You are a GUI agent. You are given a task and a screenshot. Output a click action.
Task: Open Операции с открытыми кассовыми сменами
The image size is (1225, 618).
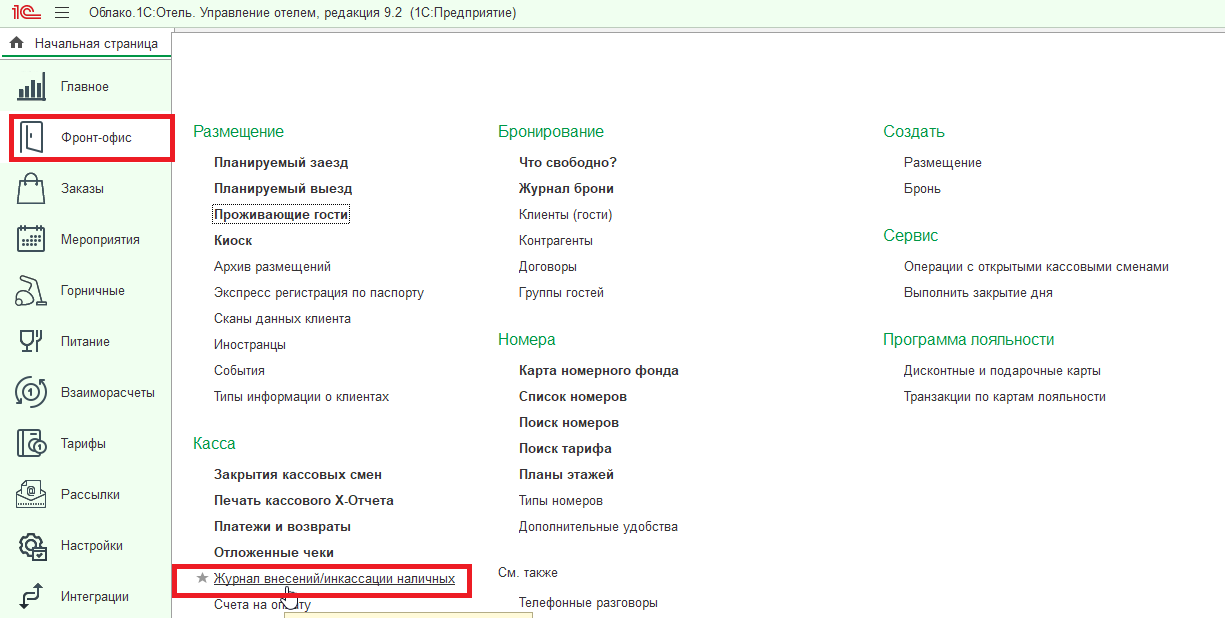(x=1036, y=266)
